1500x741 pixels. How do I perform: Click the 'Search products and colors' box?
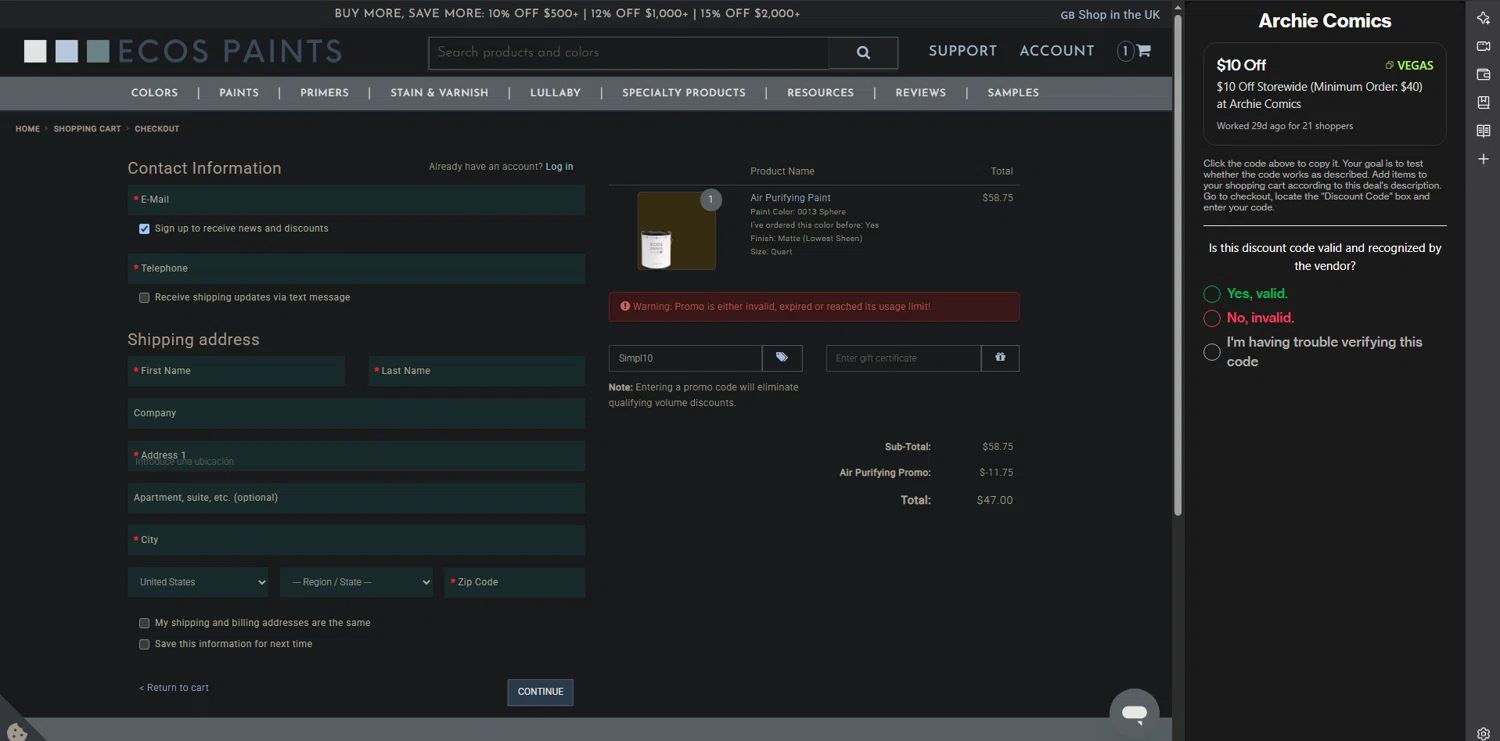[629, 53]
